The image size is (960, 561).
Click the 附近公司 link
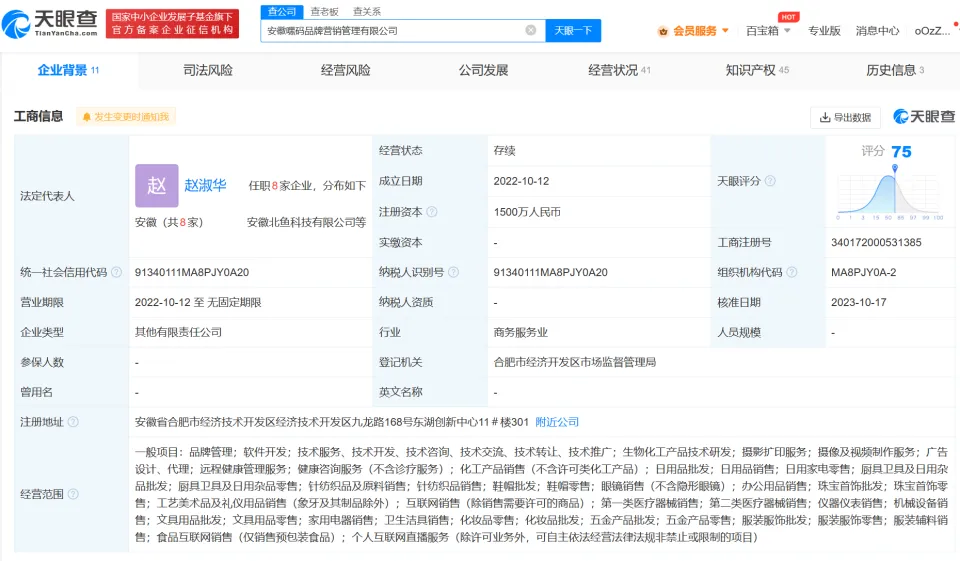[x=557, y=421]
